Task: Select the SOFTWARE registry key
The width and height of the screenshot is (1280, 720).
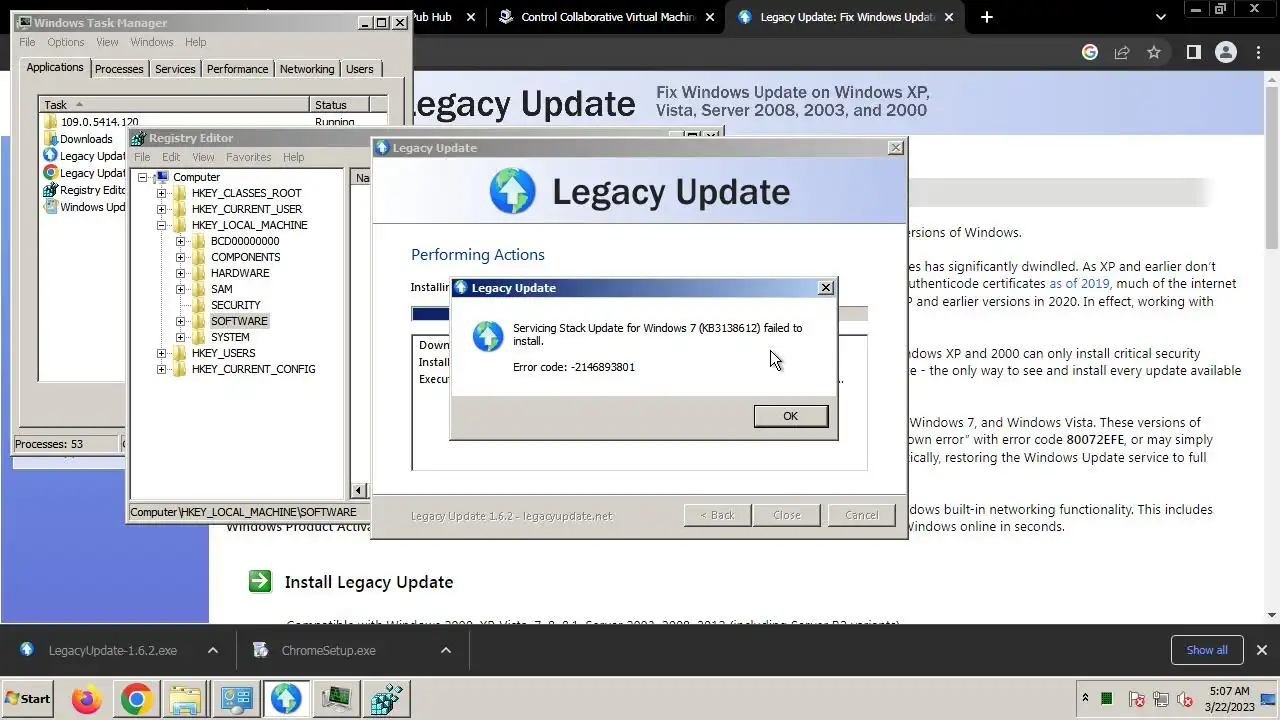Action: click(239, 321)
